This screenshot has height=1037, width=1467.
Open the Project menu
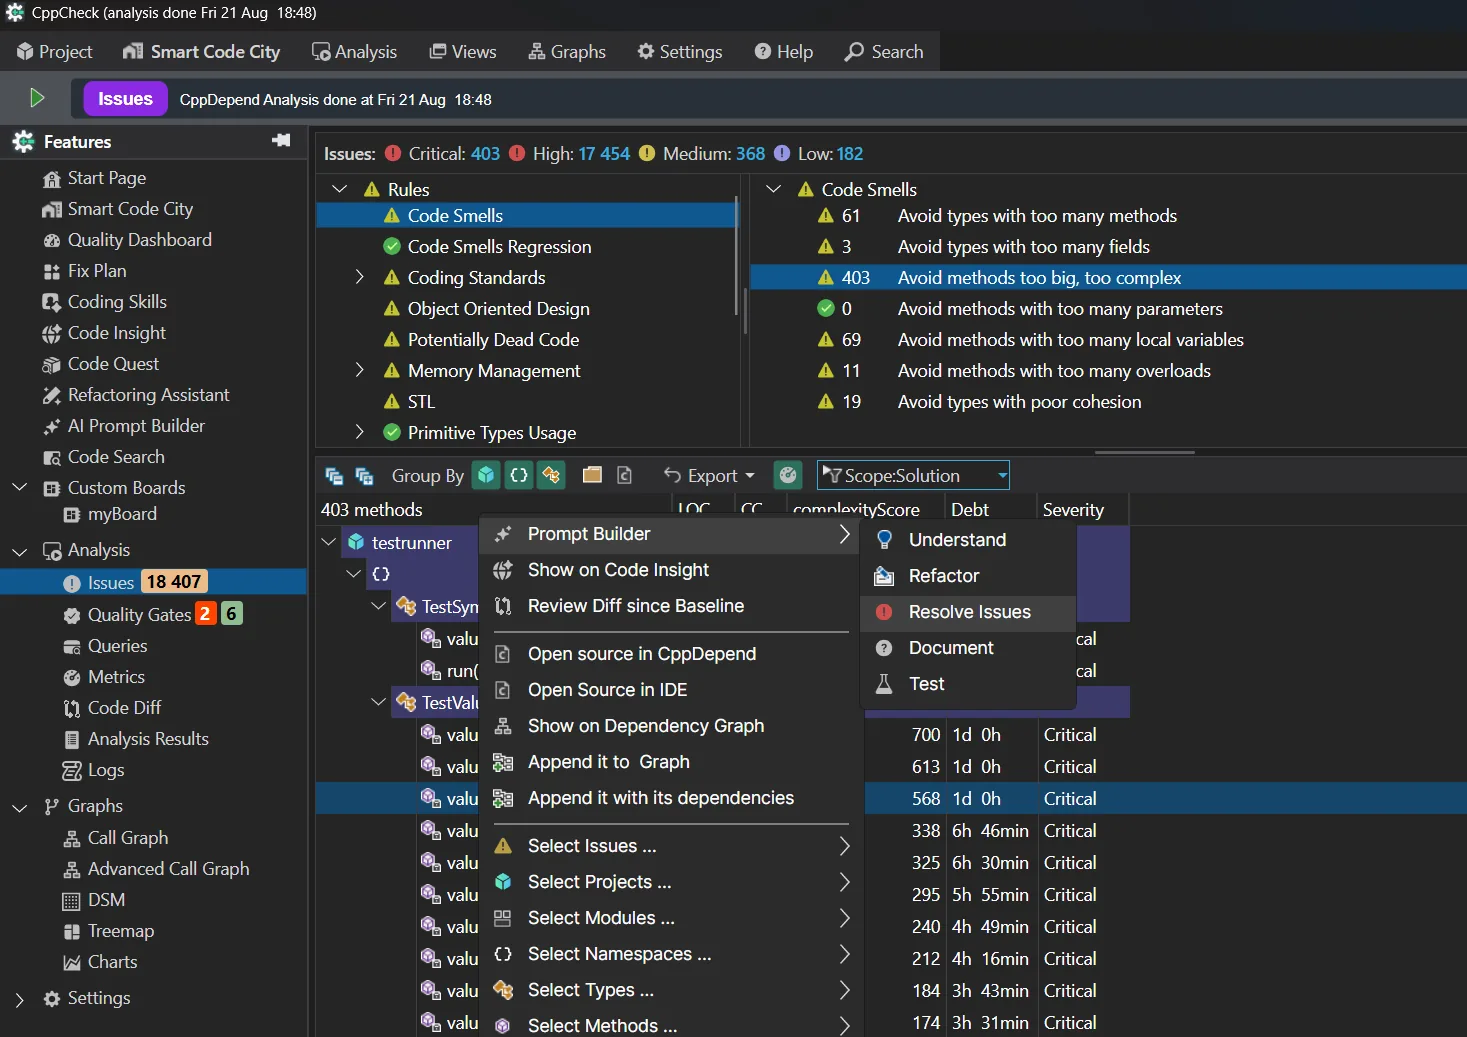click(55, 51)
